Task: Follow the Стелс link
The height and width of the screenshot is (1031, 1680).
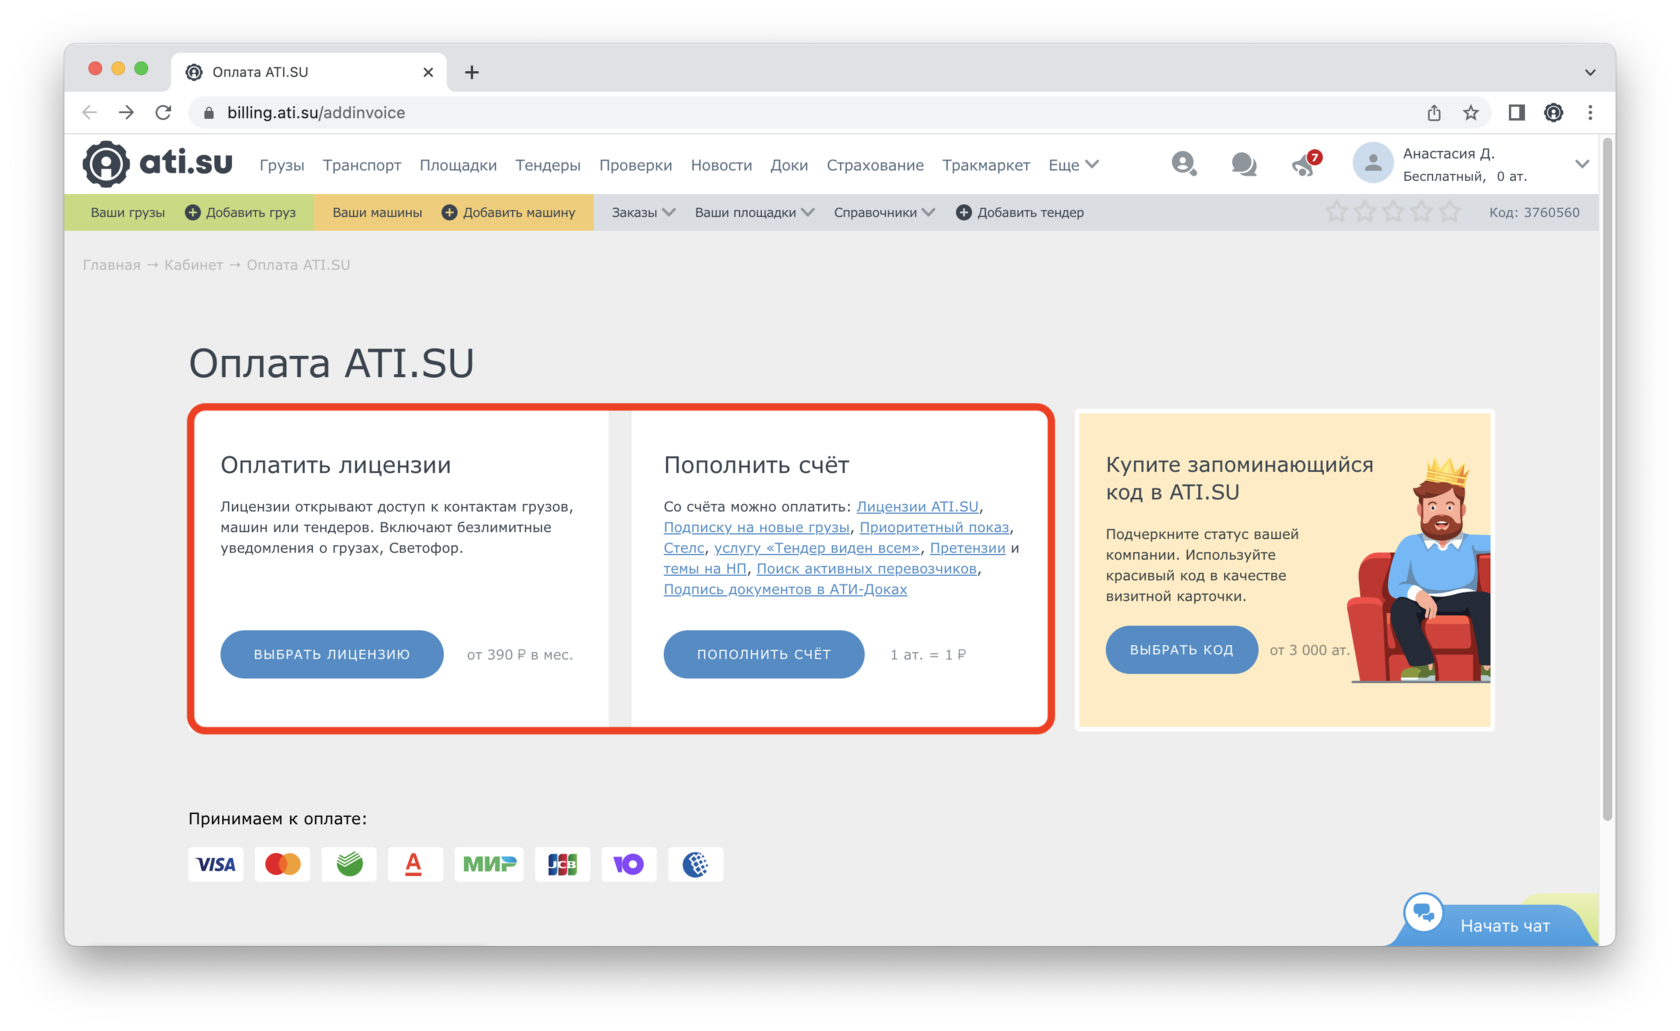Action: [x=684, y=548]
